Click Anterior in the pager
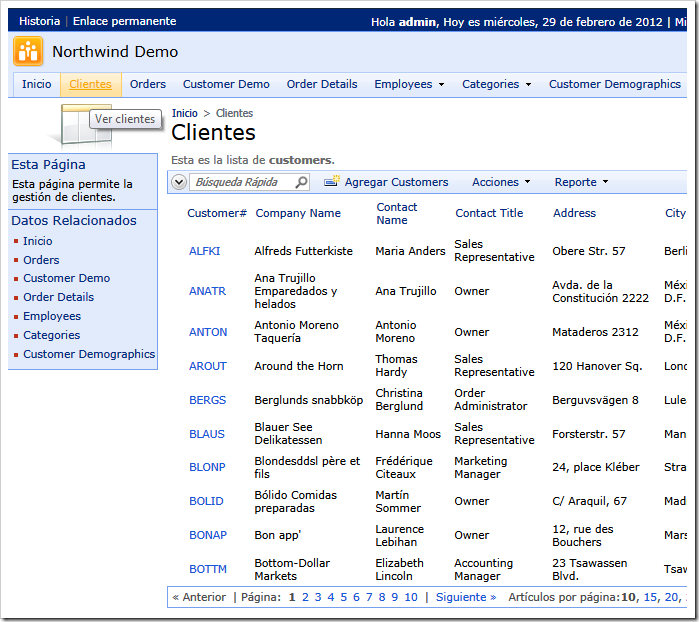The image size is (699, 622). pyautogui.click(x=199, y=597)
